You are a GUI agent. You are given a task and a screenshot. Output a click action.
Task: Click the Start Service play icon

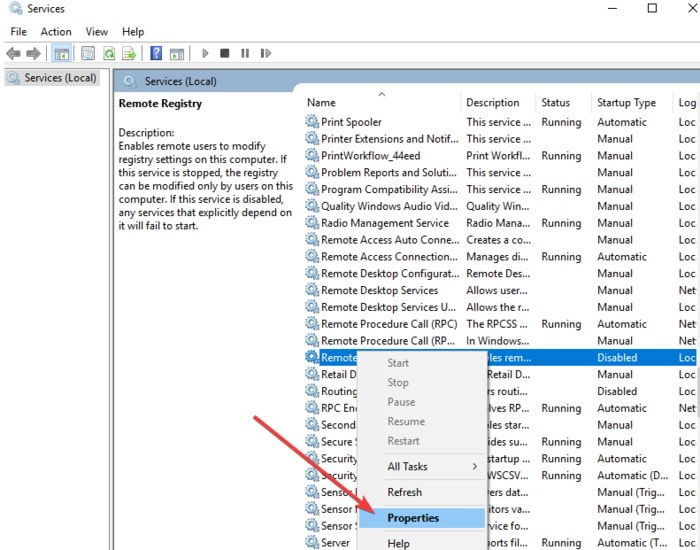(x=205, y=54)
